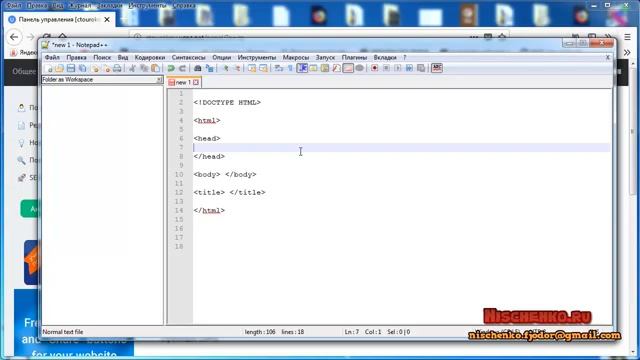Close the new 1 tab with its X
640x360 pixels.
(x=196, y=82)
